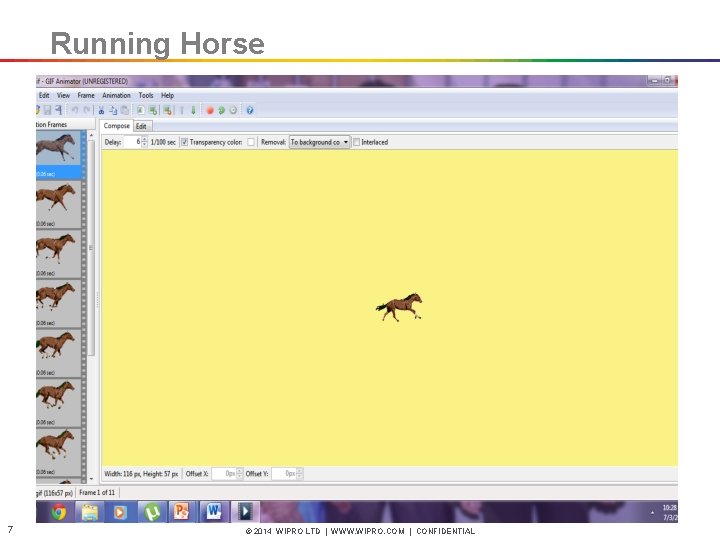
Task: Click the Save As icon in the toolbar
Action: [58, 110]
